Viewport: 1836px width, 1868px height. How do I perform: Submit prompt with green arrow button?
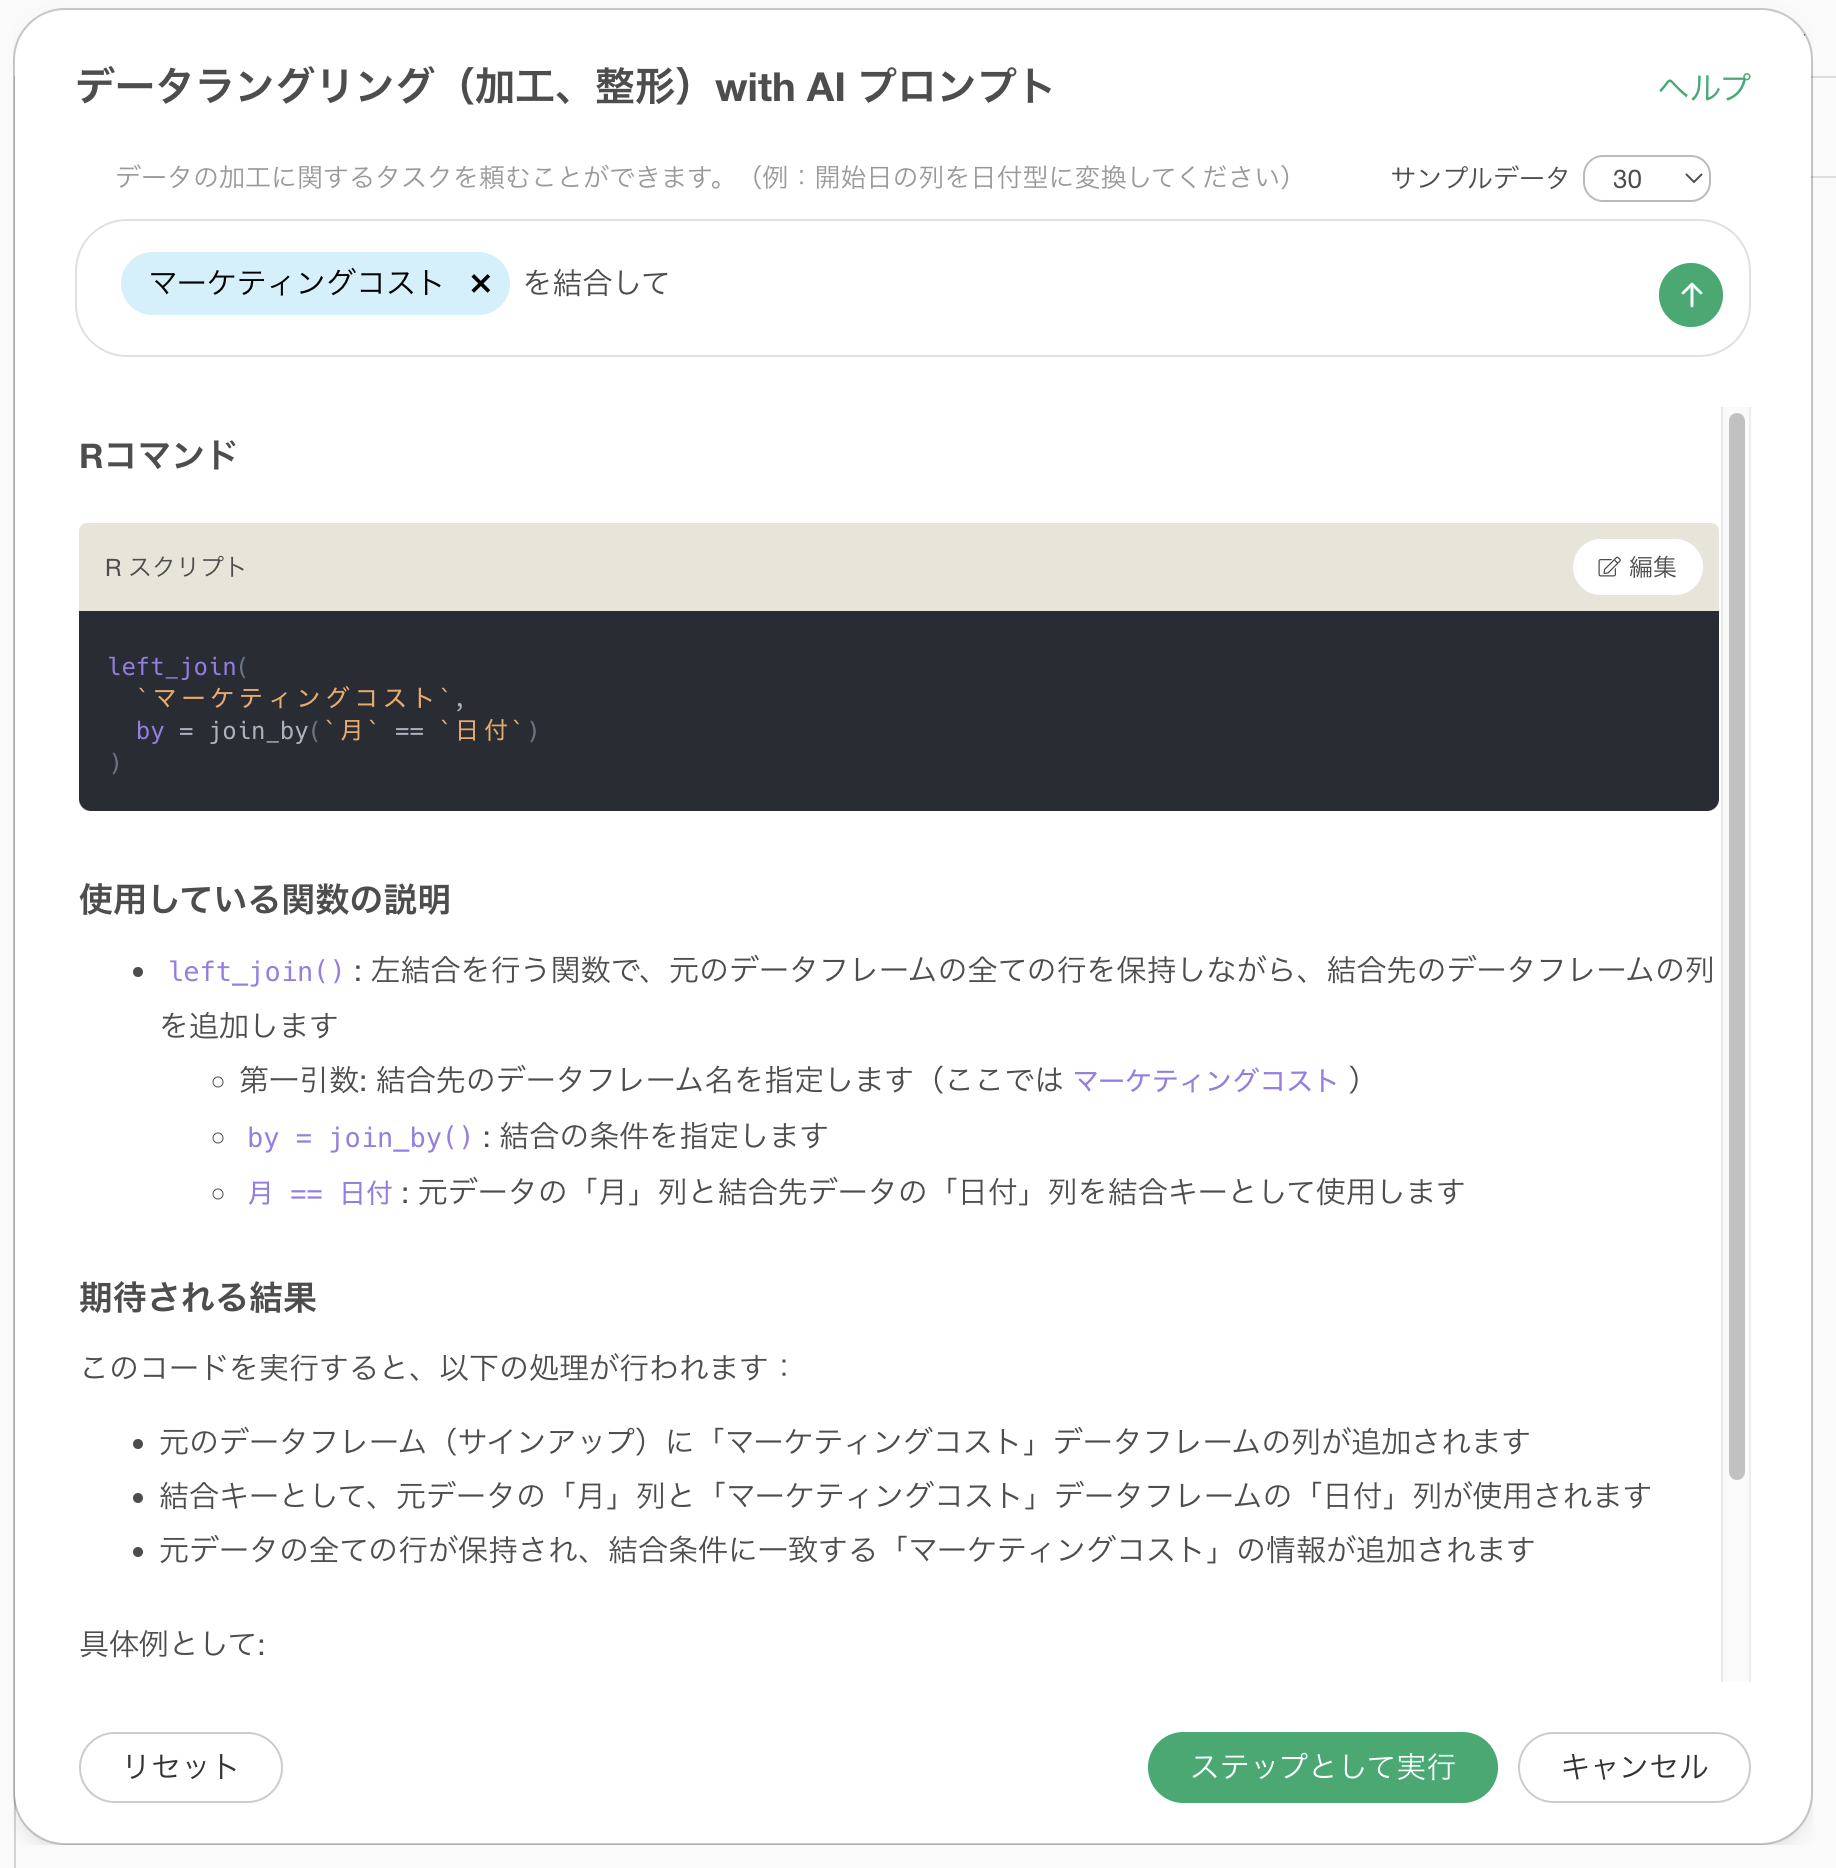[1689, 295]
